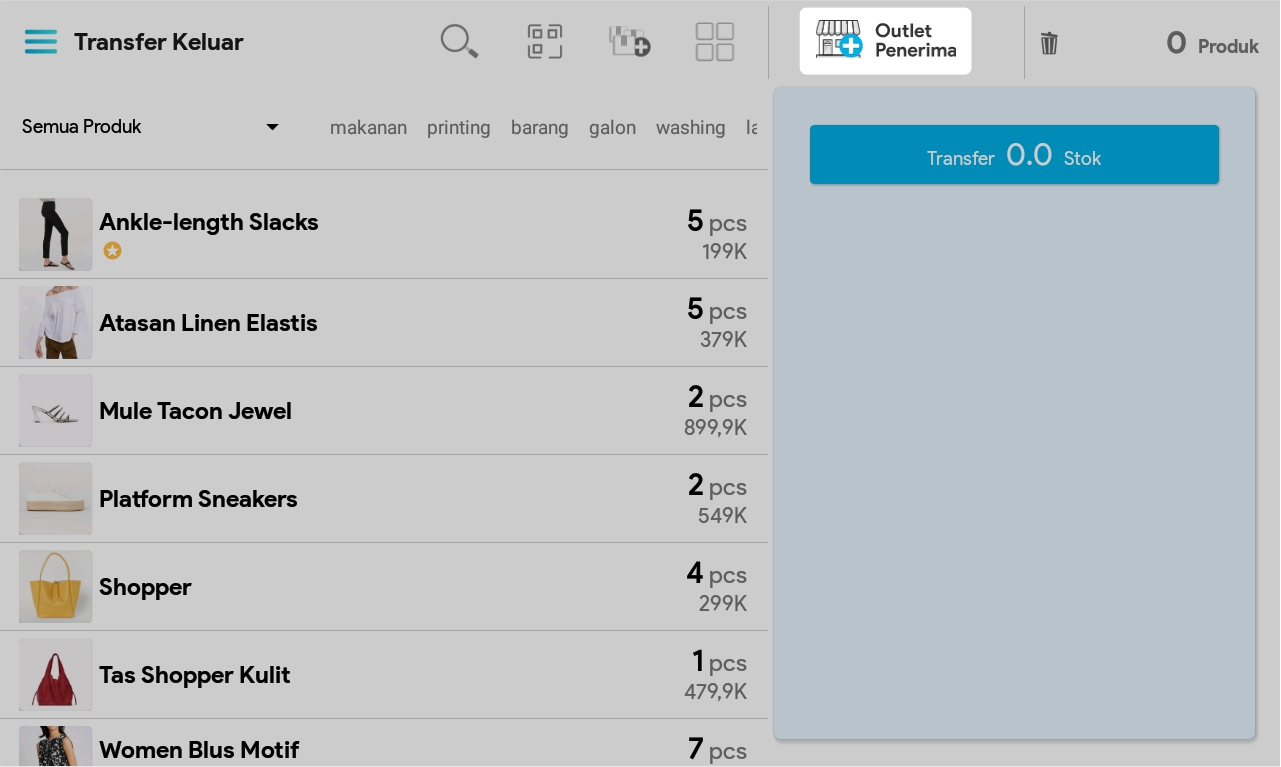Switch to grid view layout
This screenshot has width=1281, height=767.
click(715, 42)
